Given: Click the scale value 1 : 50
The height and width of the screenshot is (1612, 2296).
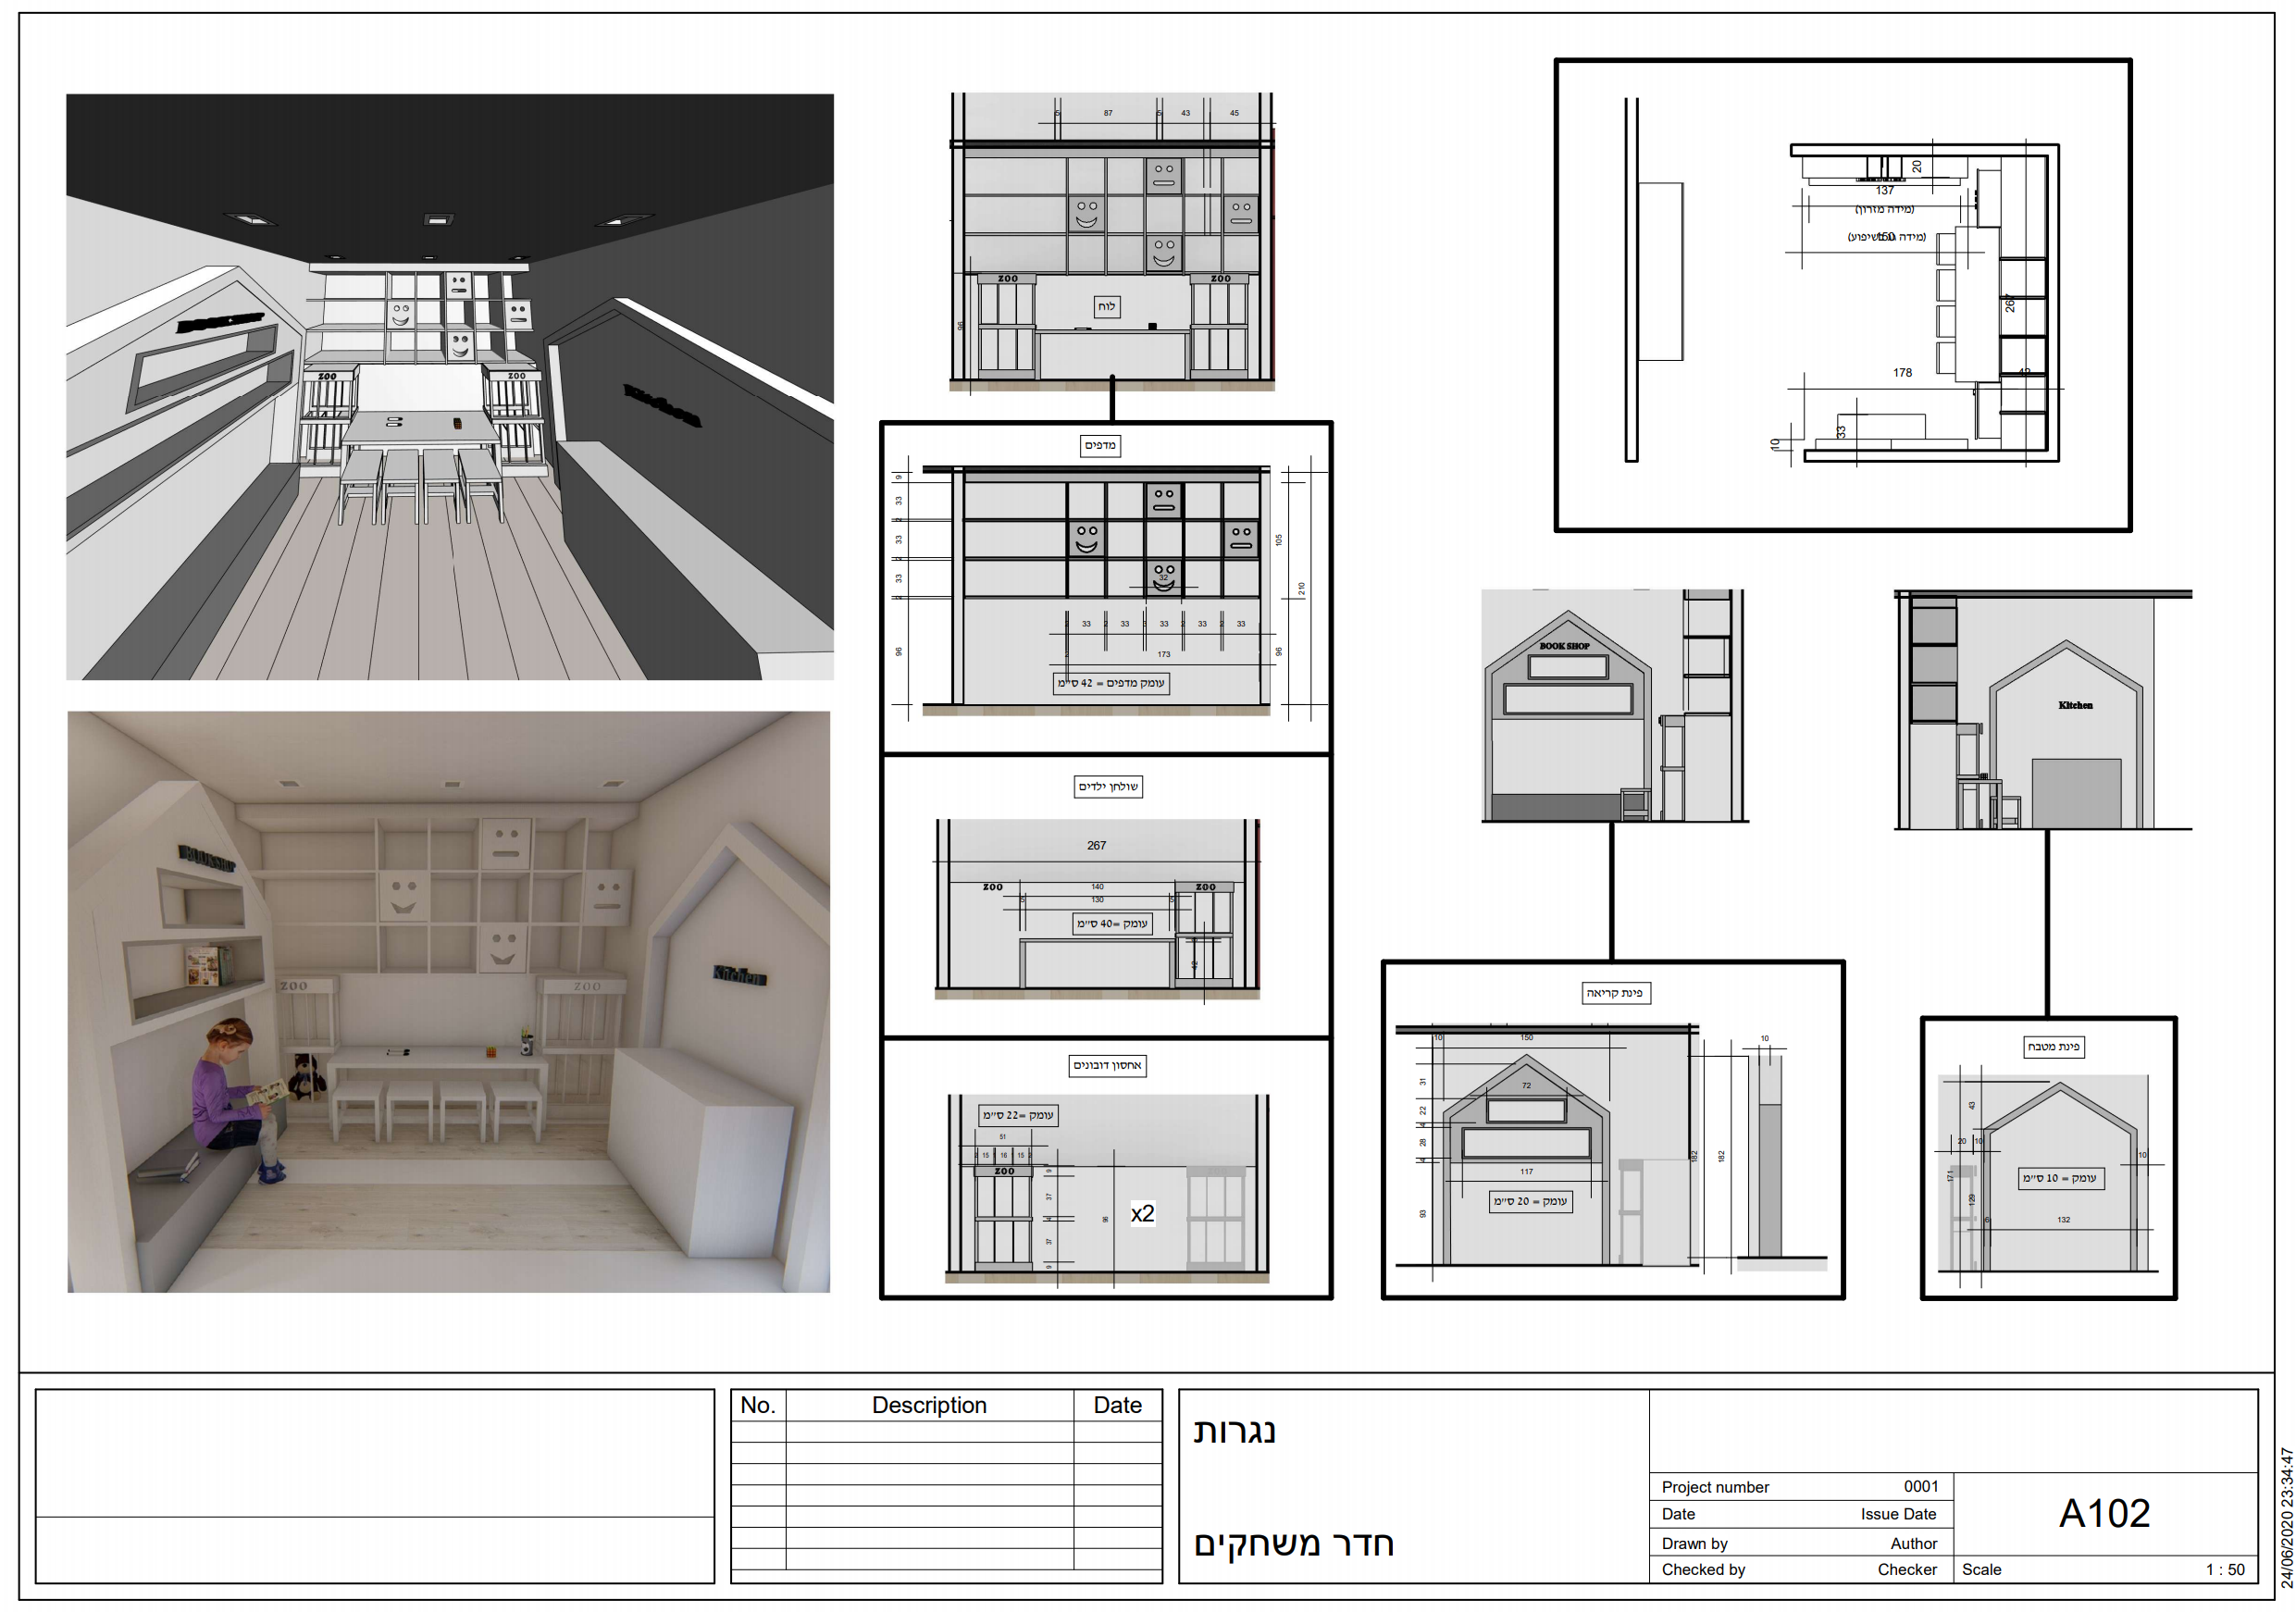Looking at the screenshot, I should click(2225, 1570).
